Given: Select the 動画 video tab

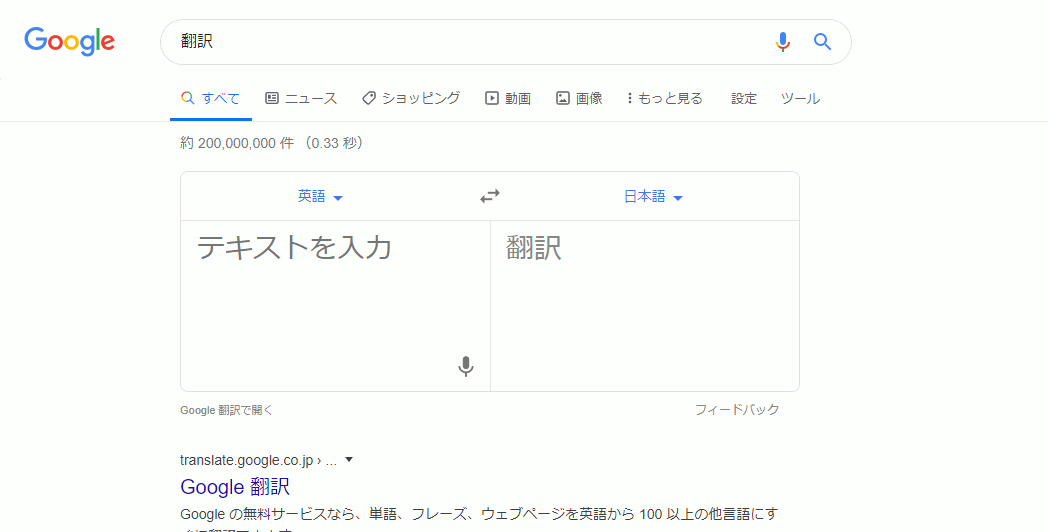Looking at the screenshot, I should [508, 98].
